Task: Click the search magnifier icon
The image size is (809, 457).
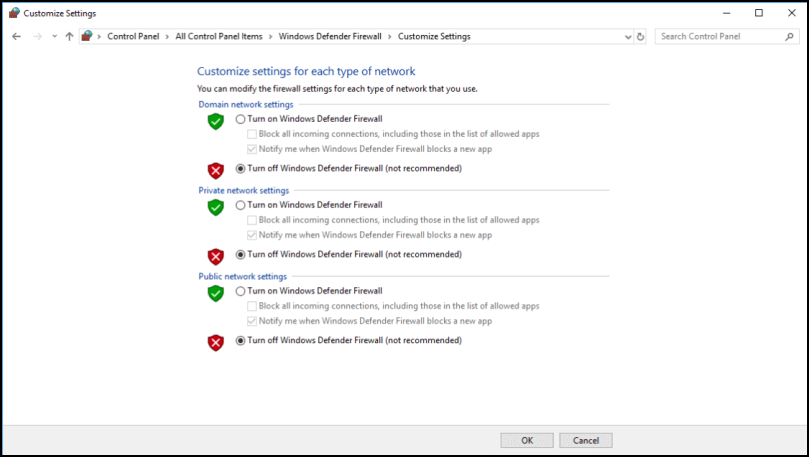Action: pyautogui.click(x=789, y=37)
